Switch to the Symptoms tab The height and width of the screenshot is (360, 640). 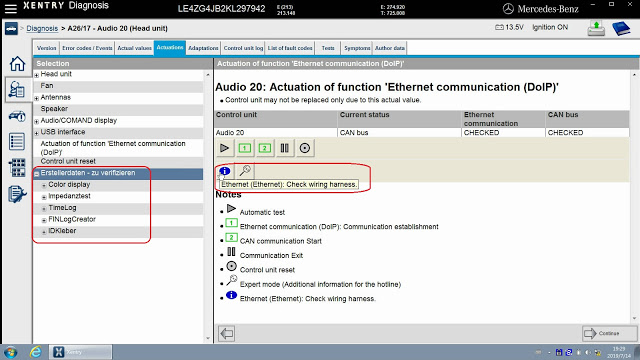pos(357,48)
